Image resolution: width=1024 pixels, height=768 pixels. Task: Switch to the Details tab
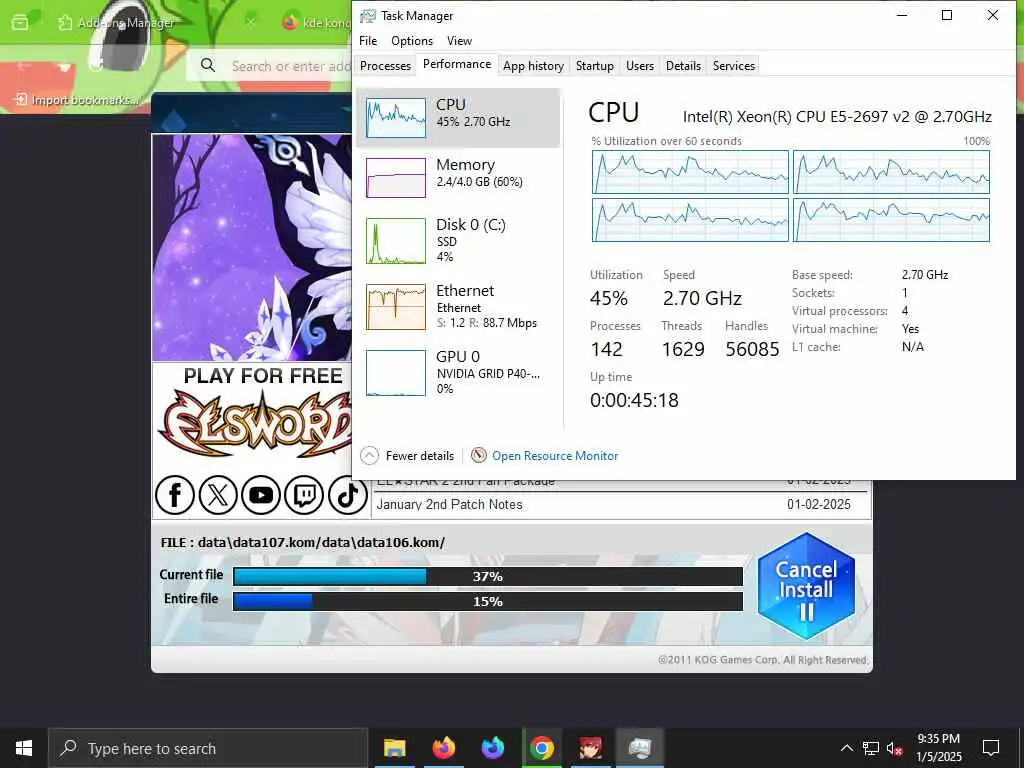683,65
